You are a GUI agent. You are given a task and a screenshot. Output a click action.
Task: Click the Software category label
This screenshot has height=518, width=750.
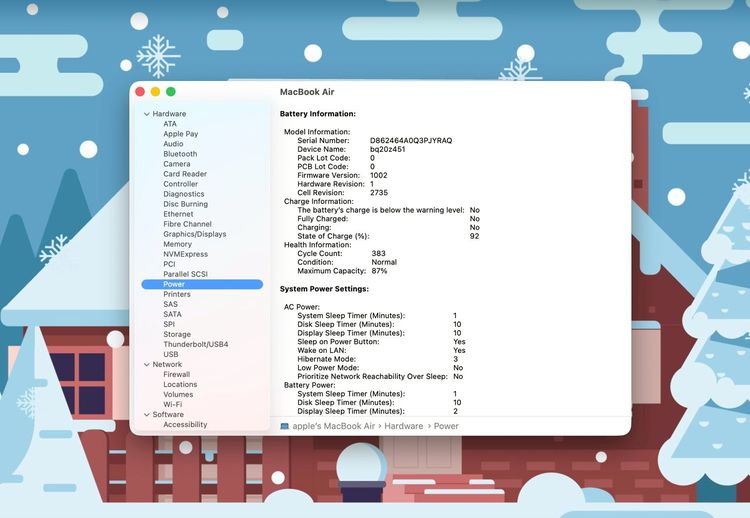pyautogui.click(x=168, y=415)
